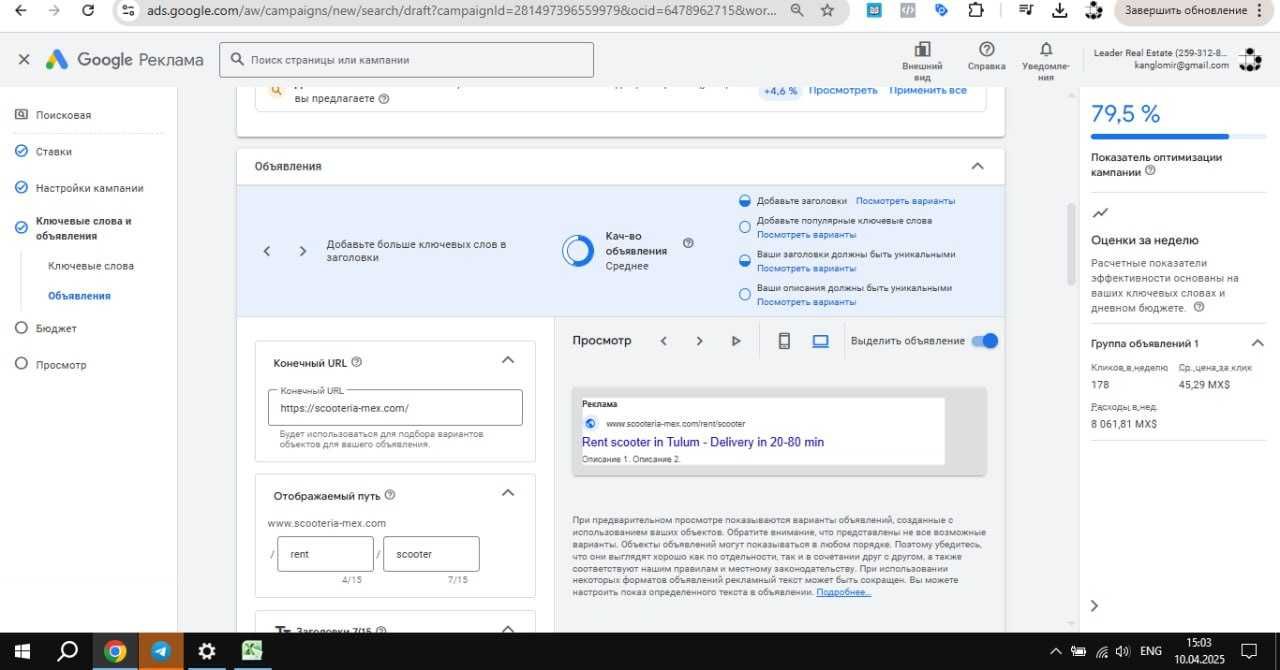1280x670 pixels.
Task: Open the account avatar in Google Ads header
Action: (x=1250, y=60)
